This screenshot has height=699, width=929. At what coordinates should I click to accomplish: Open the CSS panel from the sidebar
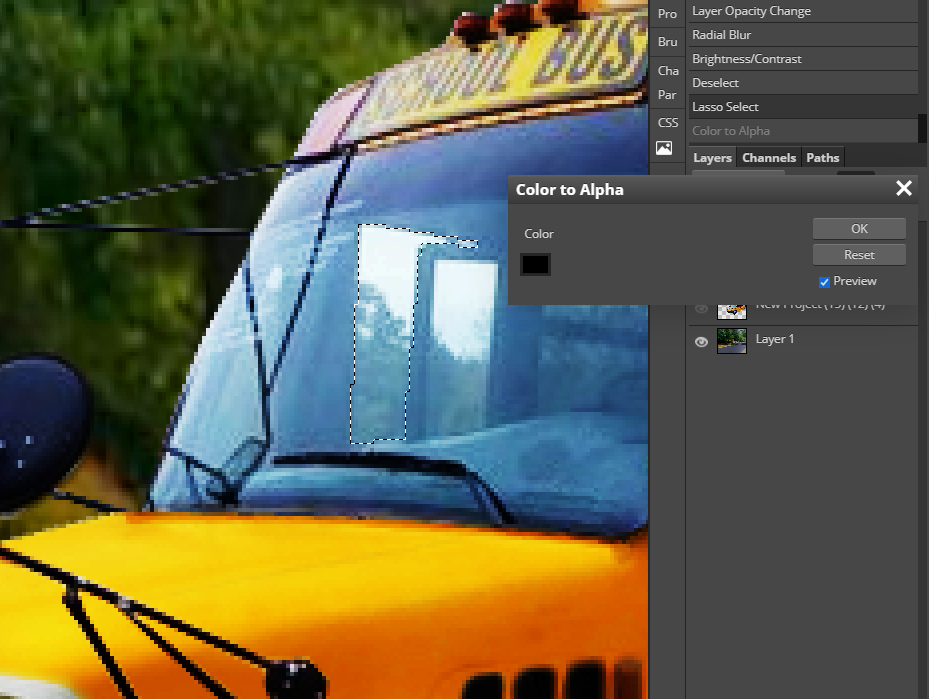coord(666,122)
